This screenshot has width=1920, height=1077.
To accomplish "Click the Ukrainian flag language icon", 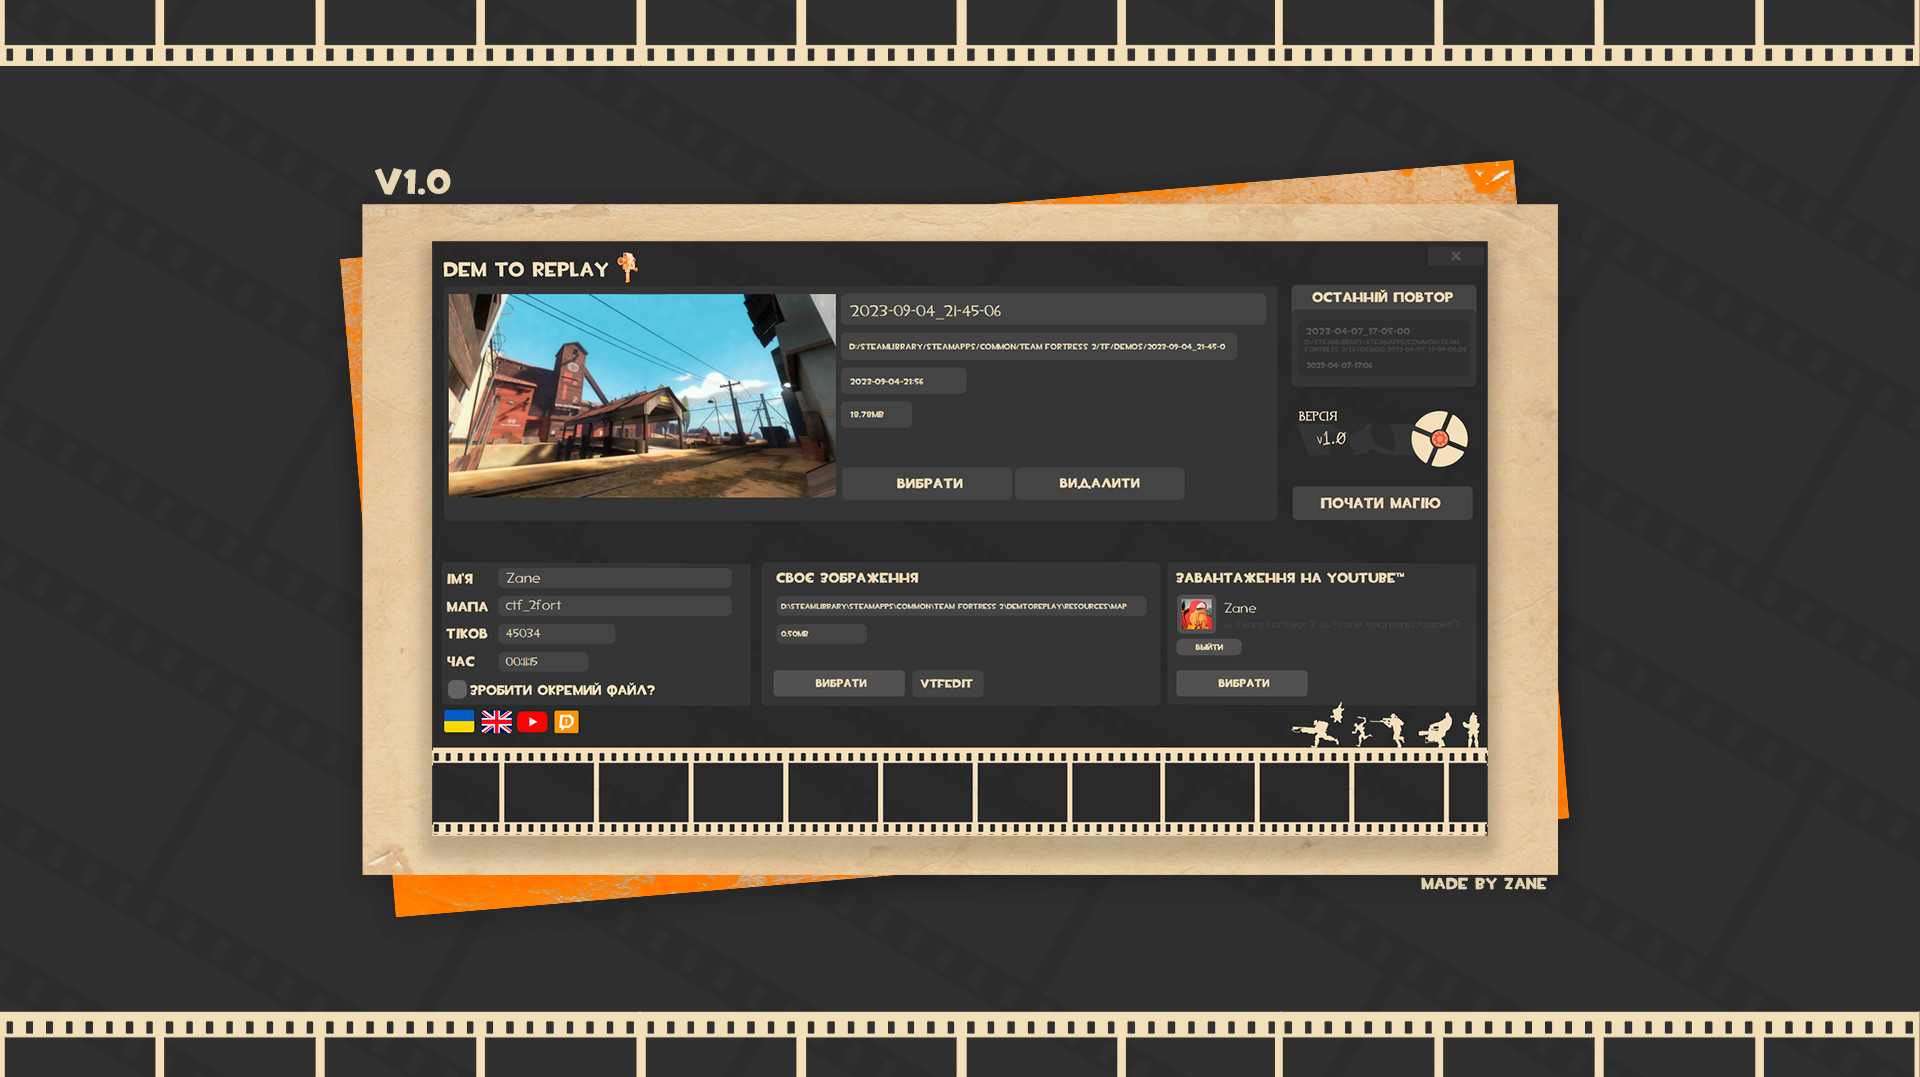I will [457, 722].
